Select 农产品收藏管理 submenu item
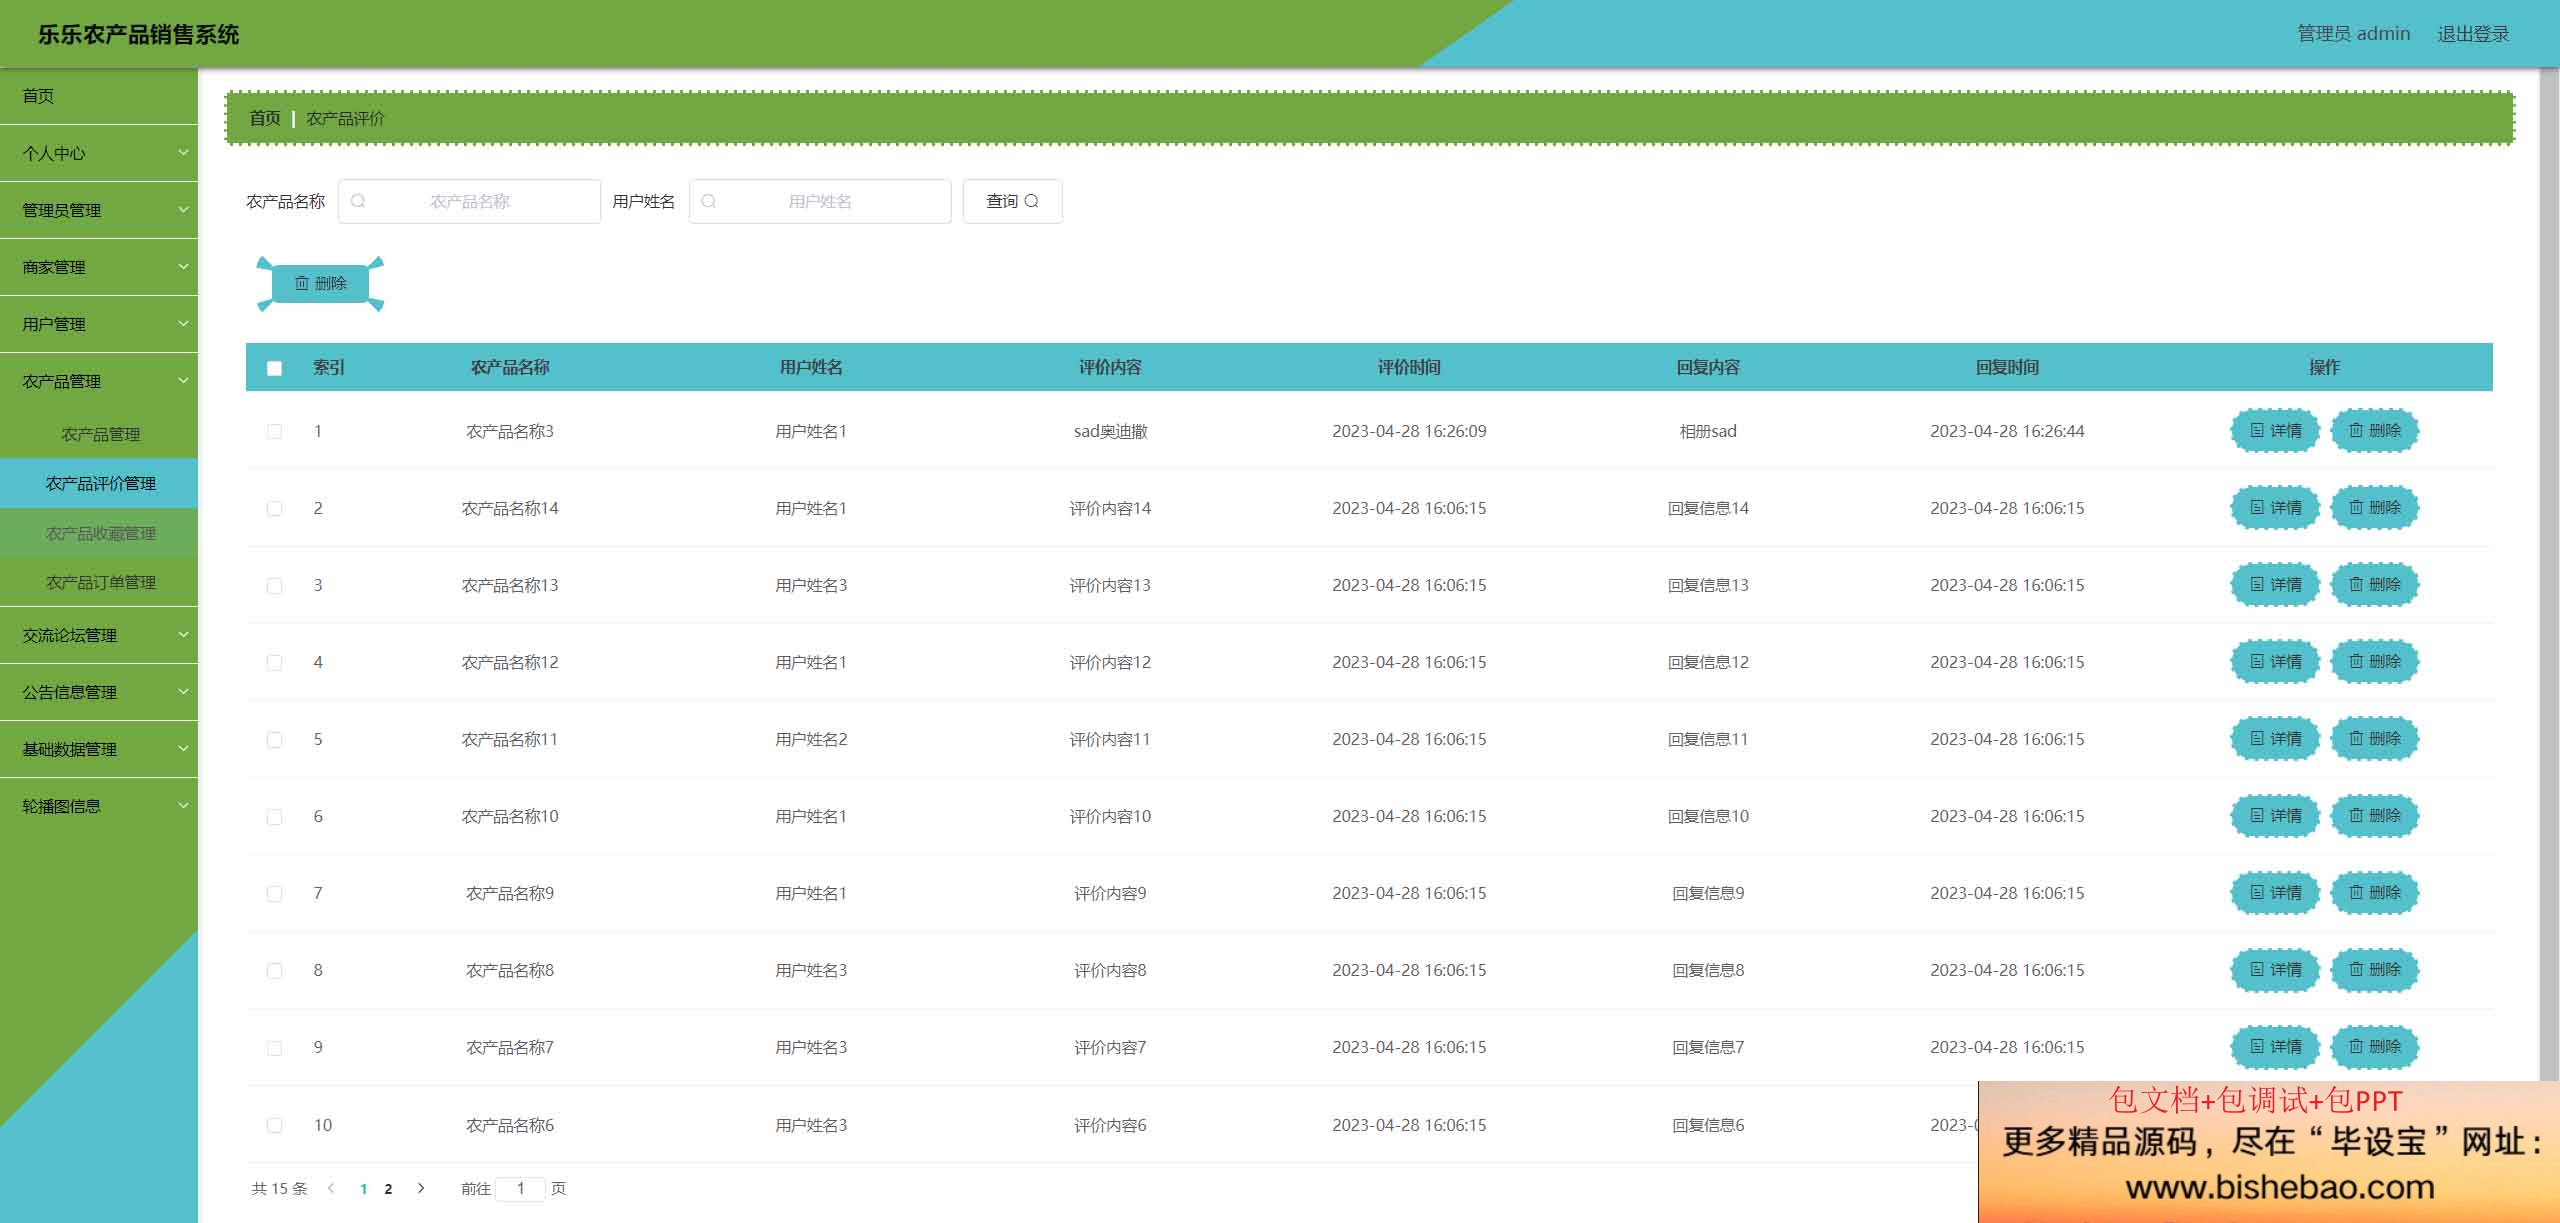The width and height of the screenshot is (2560, 1223). pos(99,533)
